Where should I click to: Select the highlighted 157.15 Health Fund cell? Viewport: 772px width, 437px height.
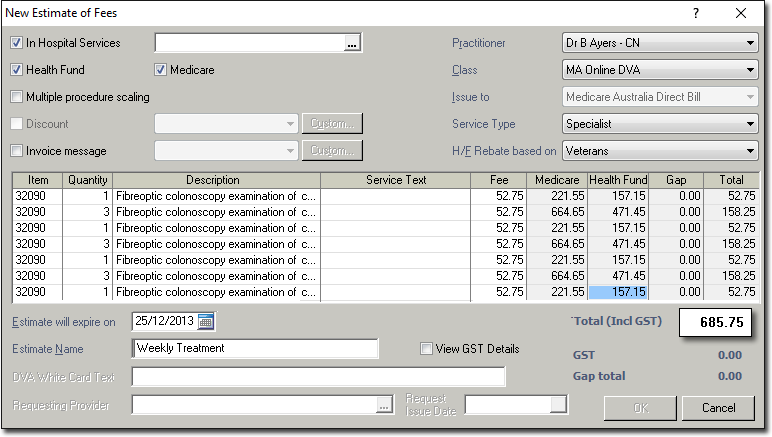618,292
